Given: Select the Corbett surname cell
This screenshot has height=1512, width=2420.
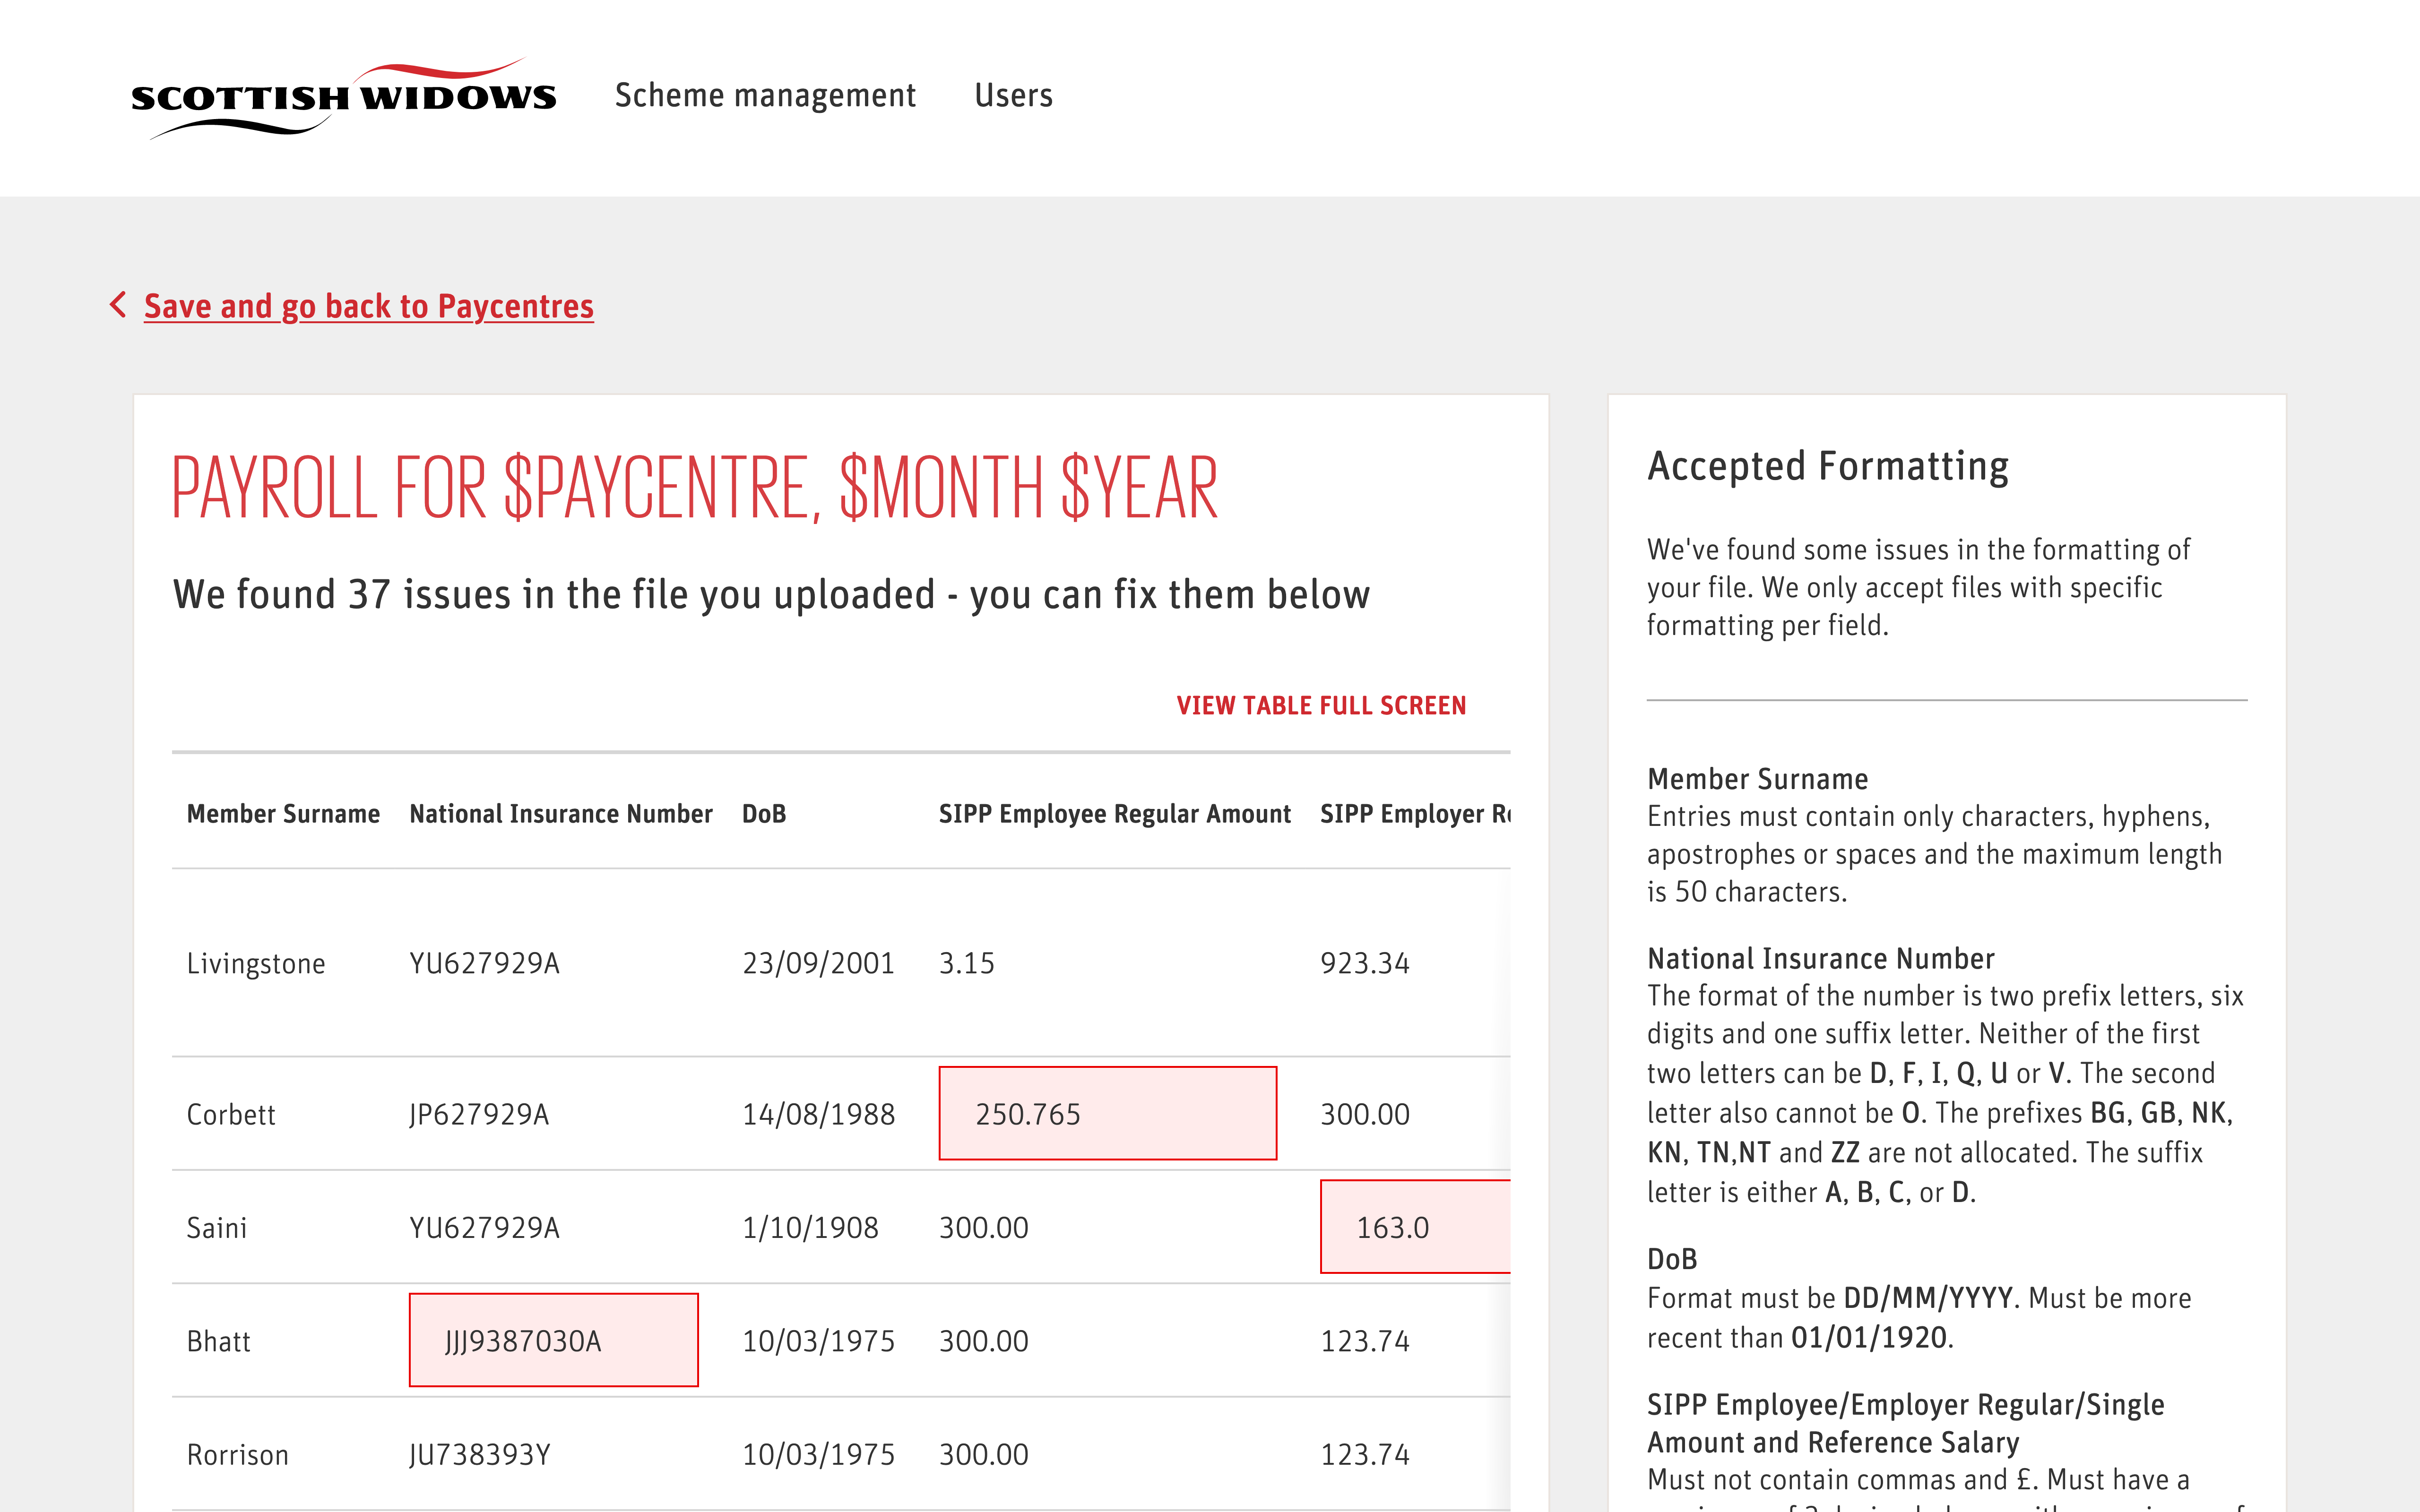Looking at the screenshot, I should (x=231, y=1114).
